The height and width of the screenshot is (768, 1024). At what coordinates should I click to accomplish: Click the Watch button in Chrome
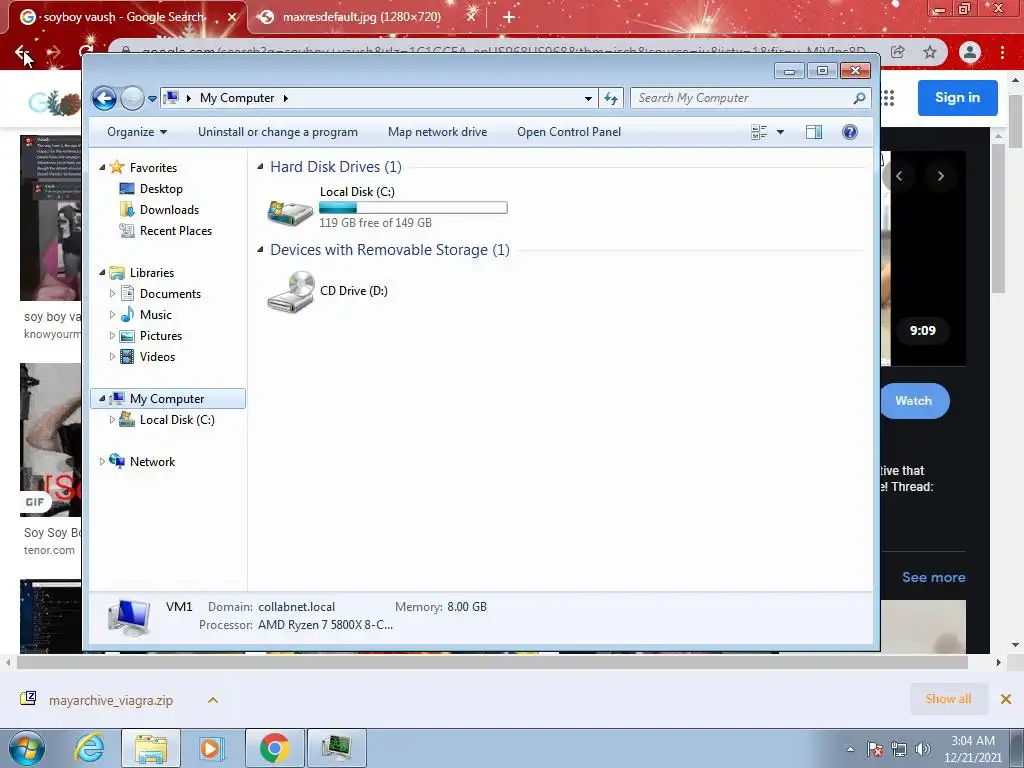click(x=914, y=401)
